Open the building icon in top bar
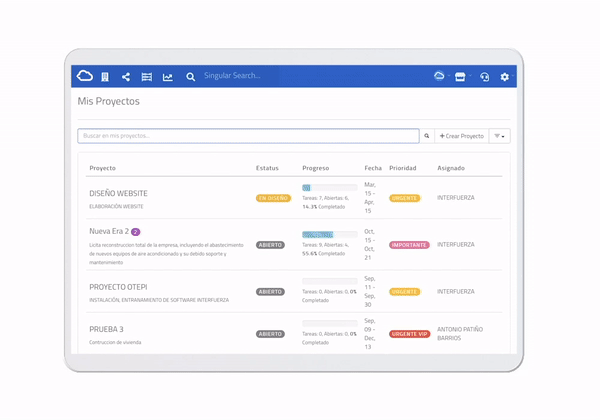Image resolution: width=600 pixels, height=420 pixels. 105,77
